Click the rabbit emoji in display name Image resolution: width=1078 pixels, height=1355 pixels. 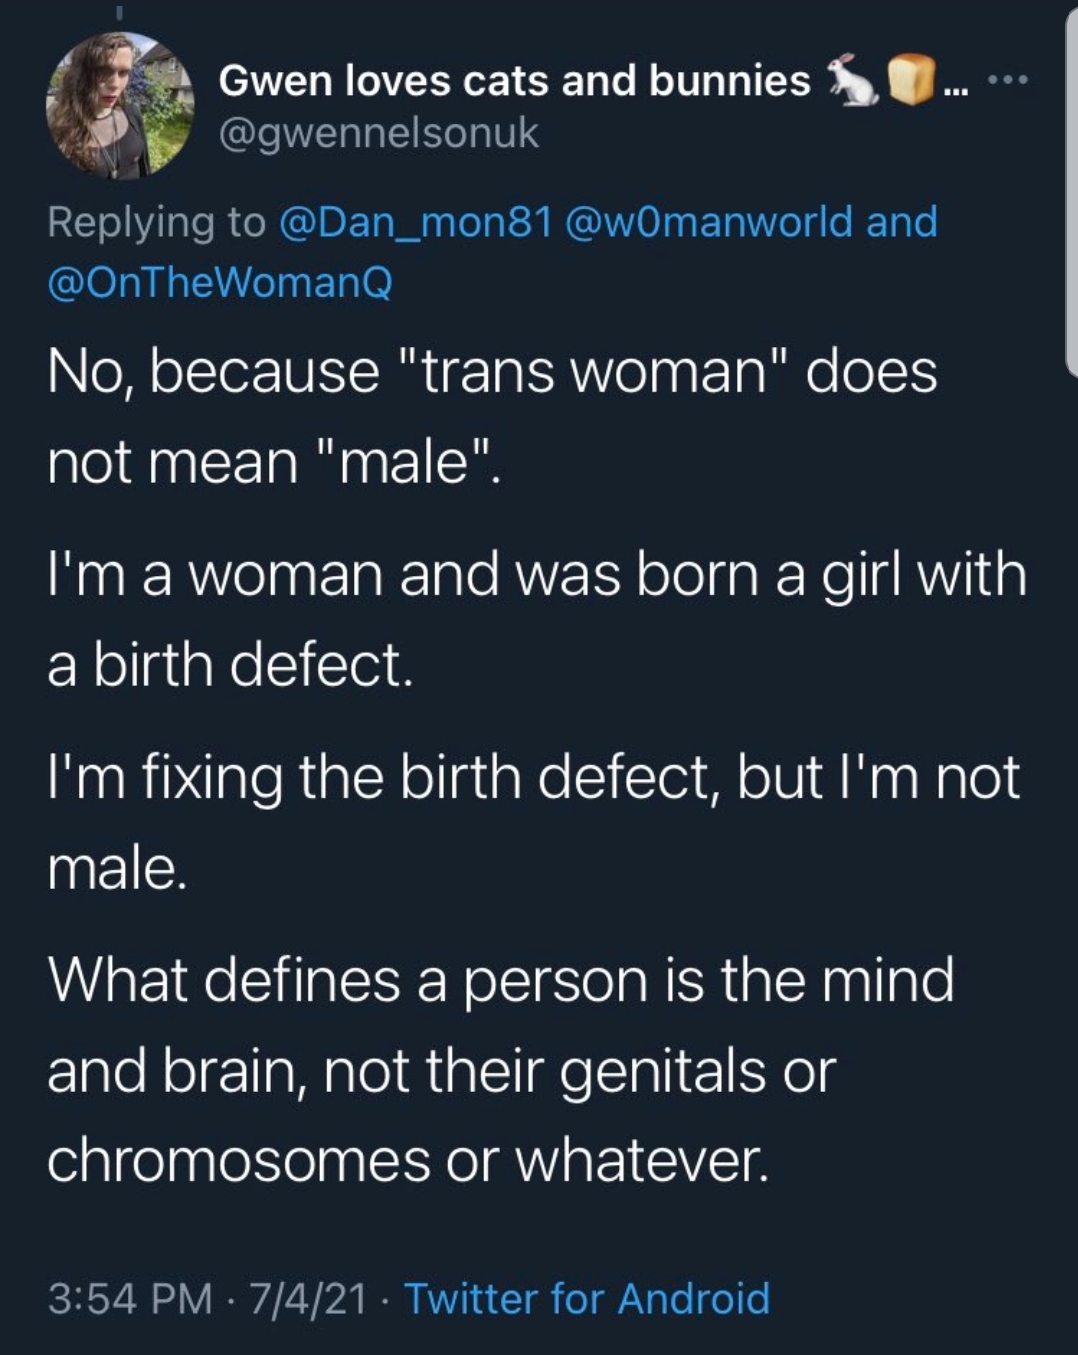click(849, 80)
